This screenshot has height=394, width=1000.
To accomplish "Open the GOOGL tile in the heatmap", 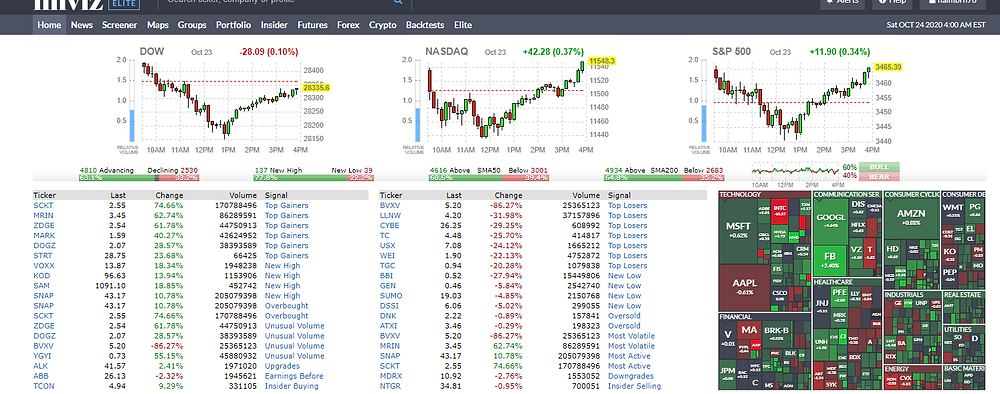I will (x=830, y=221).
